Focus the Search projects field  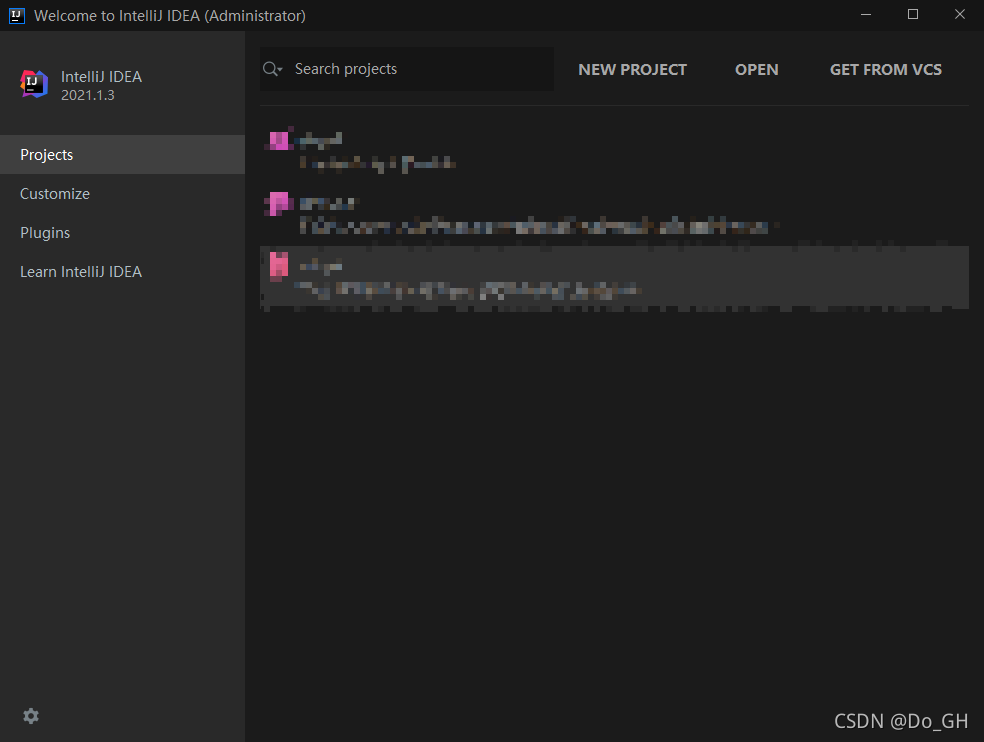tap(407, 69)
